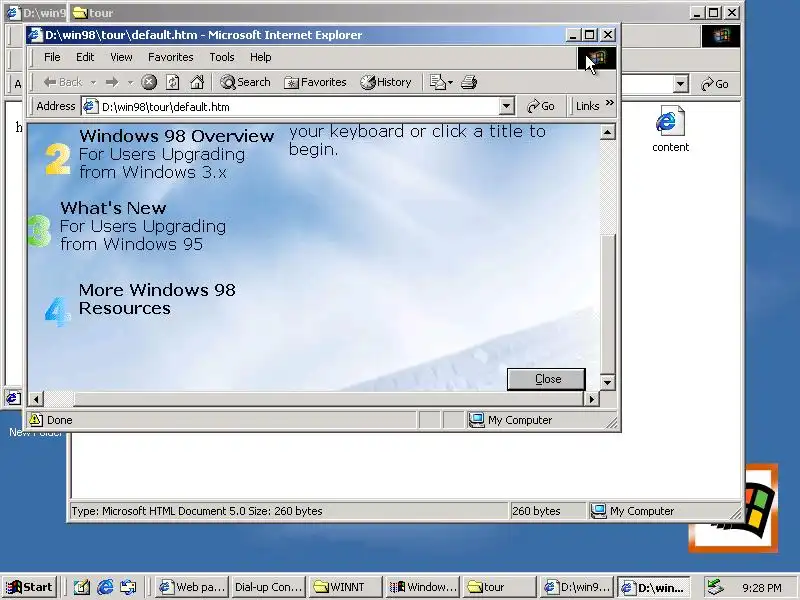The height and width of the screenshot is (600, 800).
Task: Click the horizontal scrollbar left arrow
Action: click(36, 399)
